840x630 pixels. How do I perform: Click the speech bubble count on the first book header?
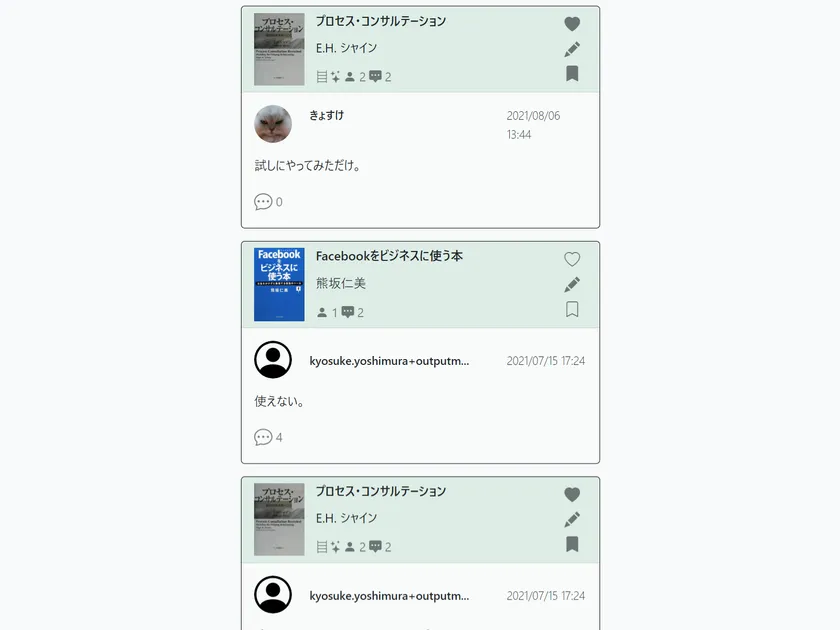380,77
